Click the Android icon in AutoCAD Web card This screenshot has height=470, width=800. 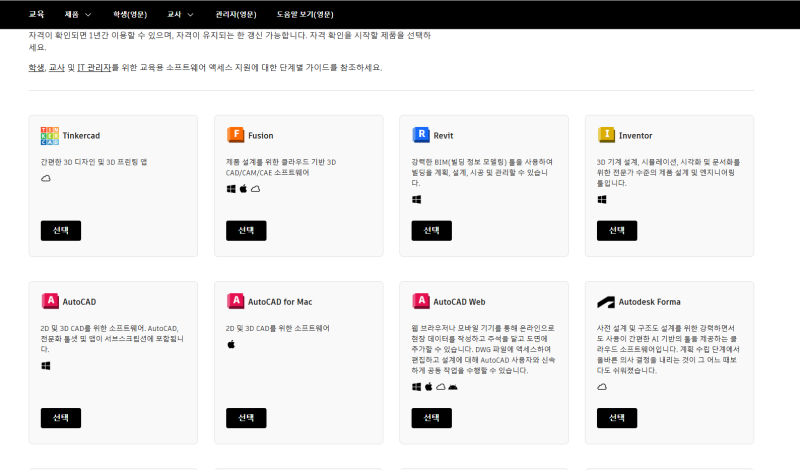pos(453,387)
